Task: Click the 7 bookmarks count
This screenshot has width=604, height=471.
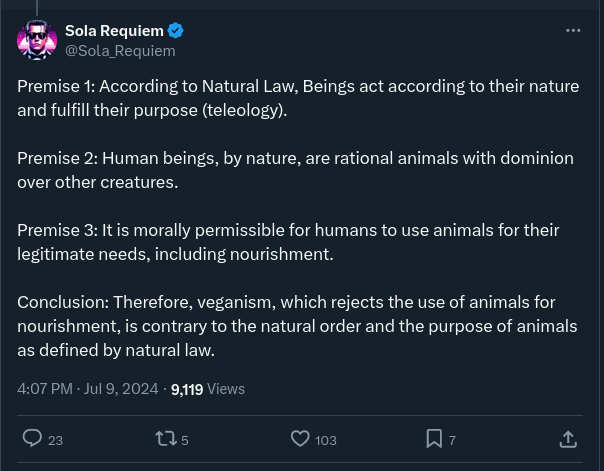Action: point(452,440)
